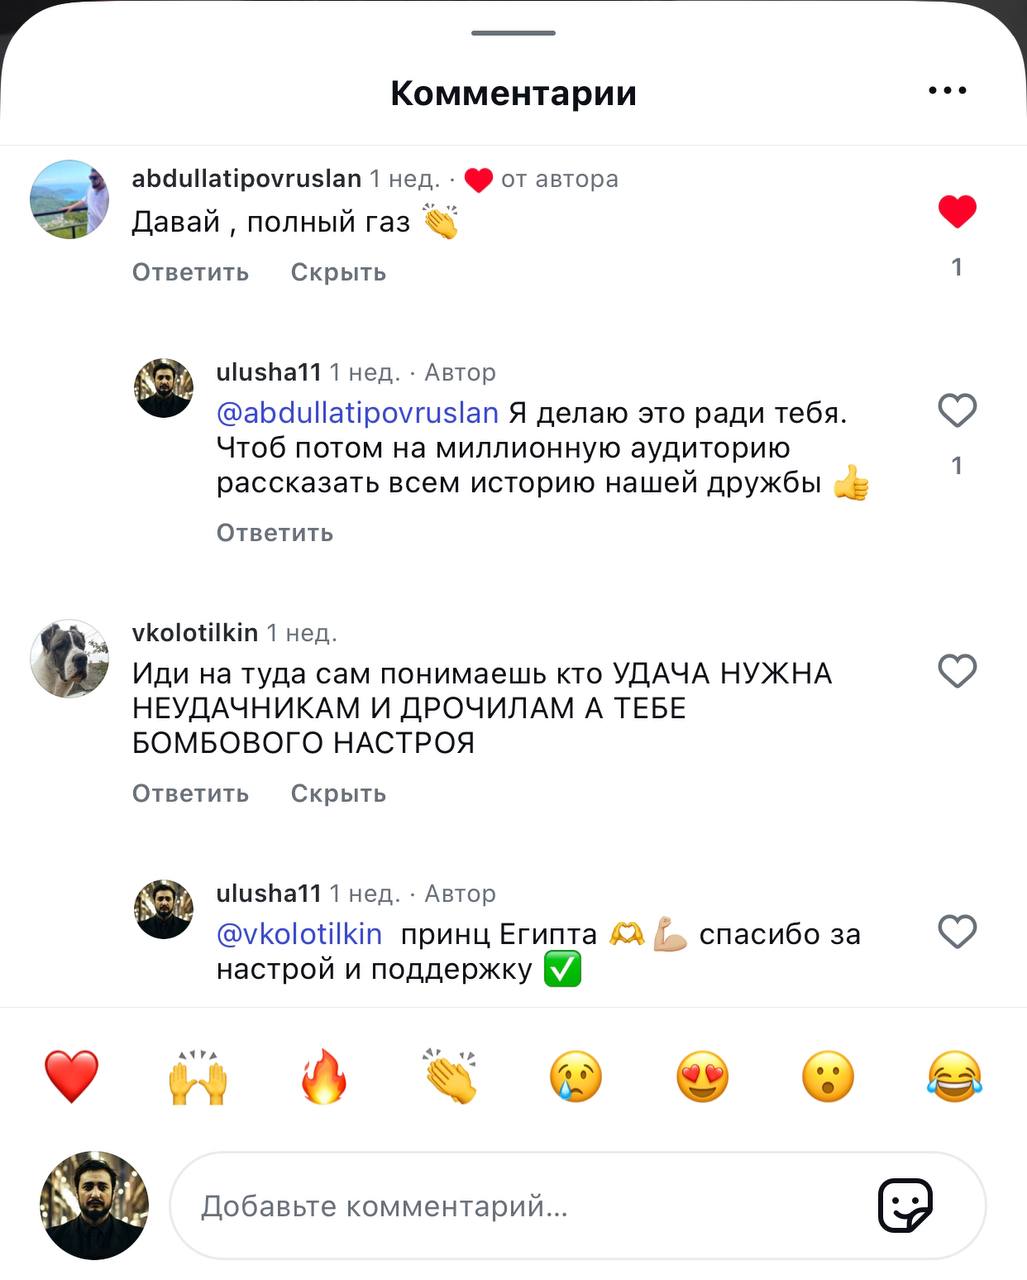Viewport: 1027px width, 1280px height.
Task: Open the sticker picker in comment field
Action: 905,1205
